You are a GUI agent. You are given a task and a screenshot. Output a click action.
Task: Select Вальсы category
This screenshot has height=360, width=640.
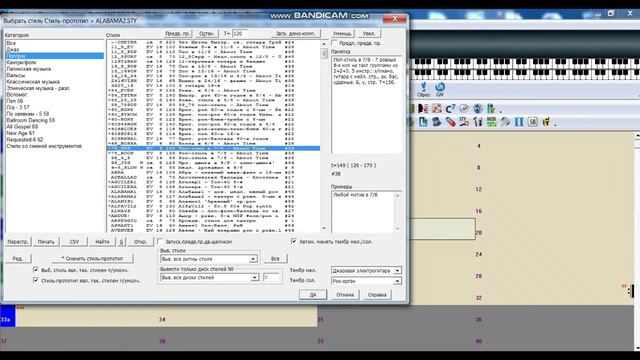tap(54, 76)
